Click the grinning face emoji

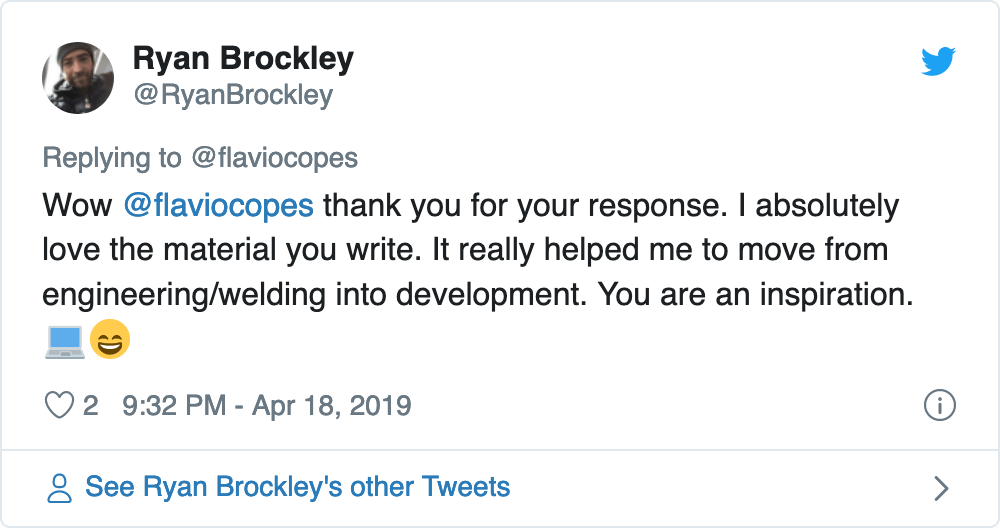tap(110, 343)
